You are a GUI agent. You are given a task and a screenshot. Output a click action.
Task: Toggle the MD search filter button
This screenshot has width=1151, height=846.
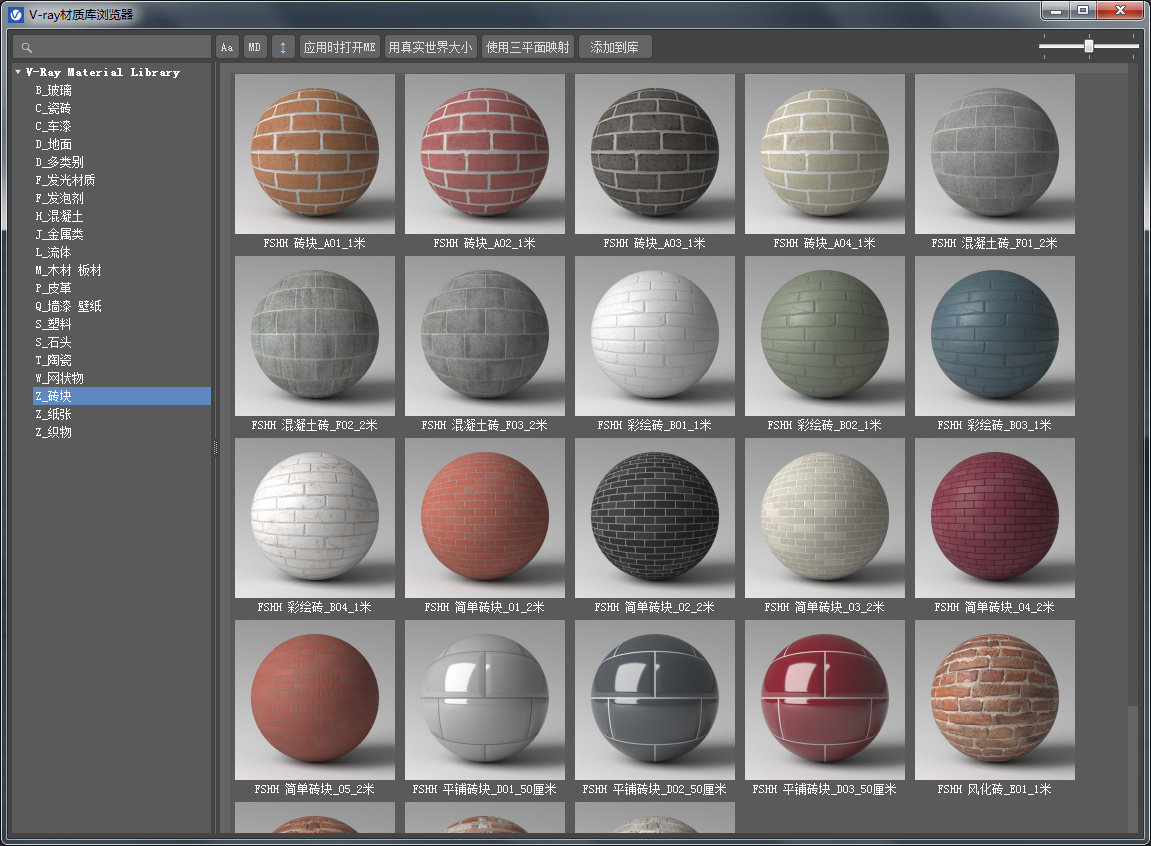[255, 47]
